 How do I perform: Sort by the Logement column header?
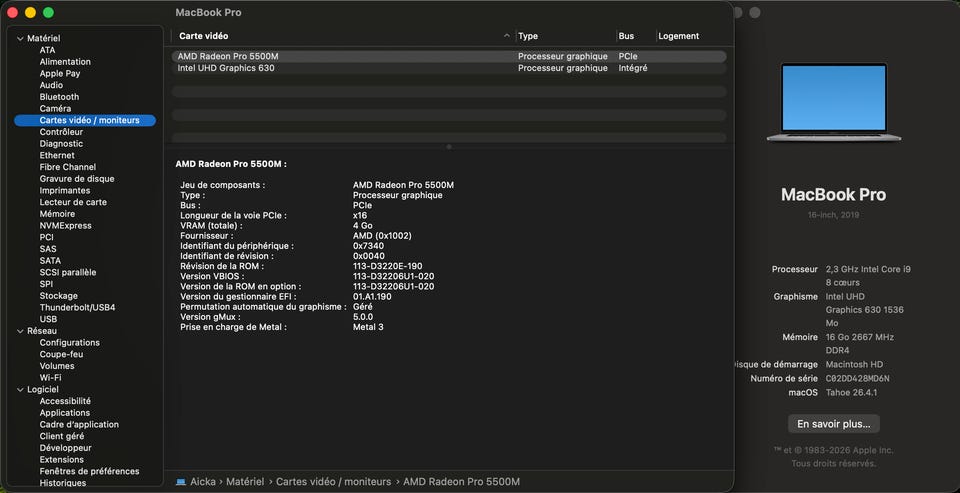(678, 36)
